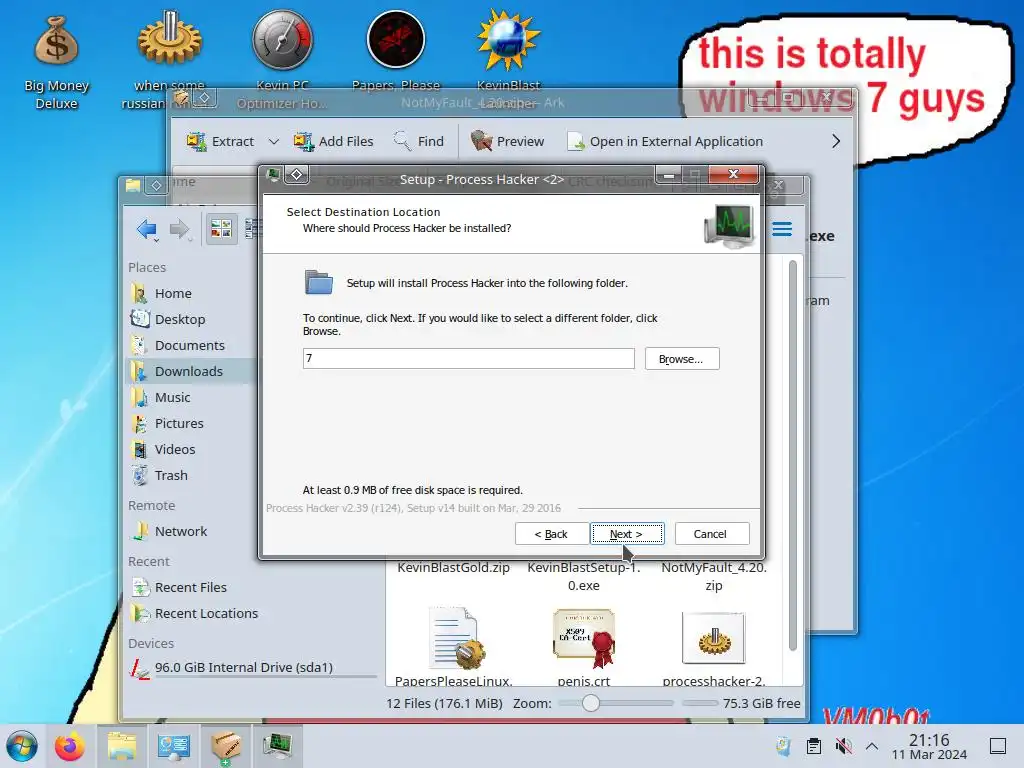This screenshot has height=768, width=1024.
Task: Click Next > in the setup wizard
Action: point(627,534)
